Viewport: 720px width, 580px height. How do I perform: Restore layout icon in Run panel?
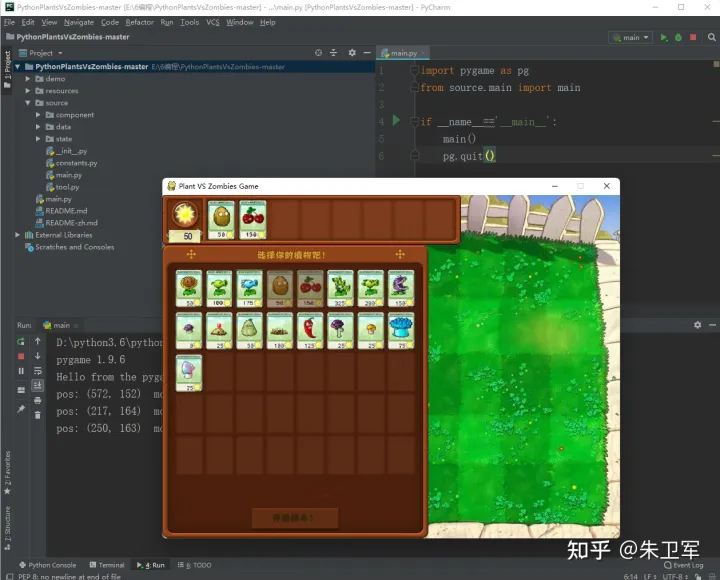(21, 390)
